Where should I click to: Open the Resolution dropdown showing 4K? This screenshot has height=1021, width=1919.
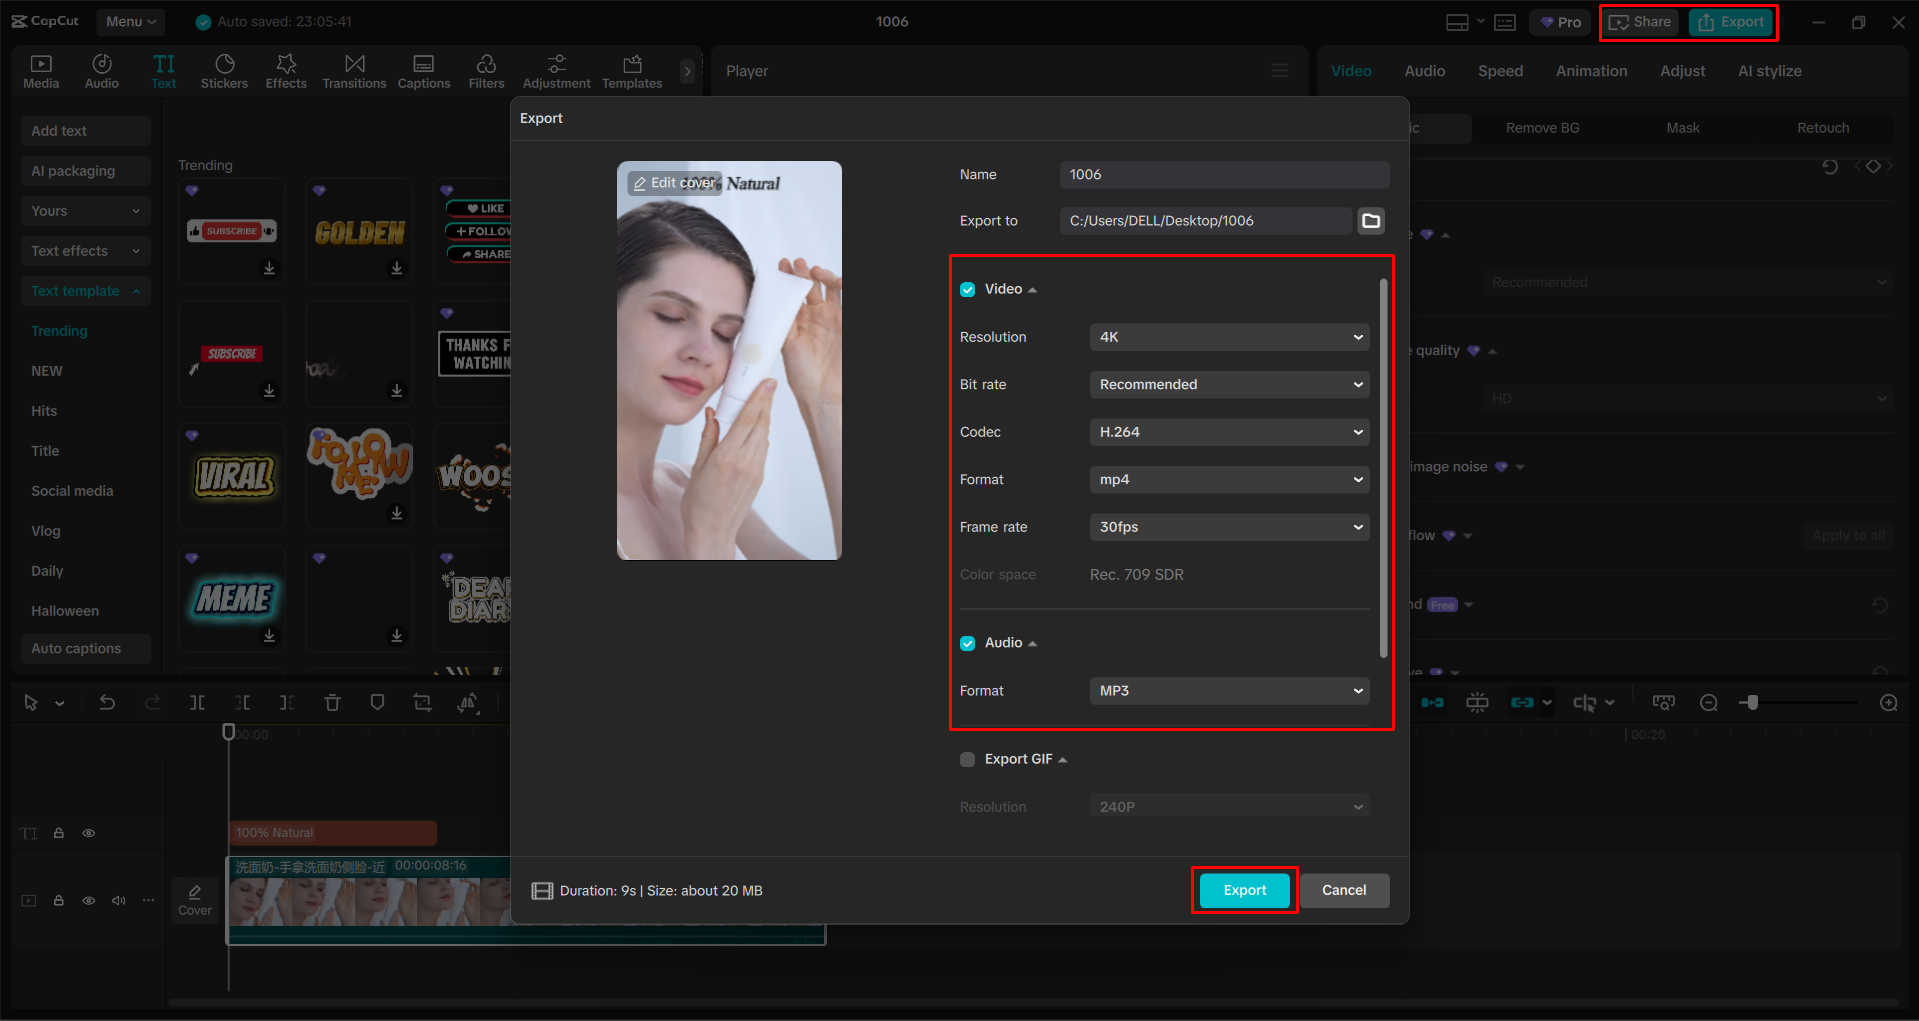click(x=1229, y=337)
